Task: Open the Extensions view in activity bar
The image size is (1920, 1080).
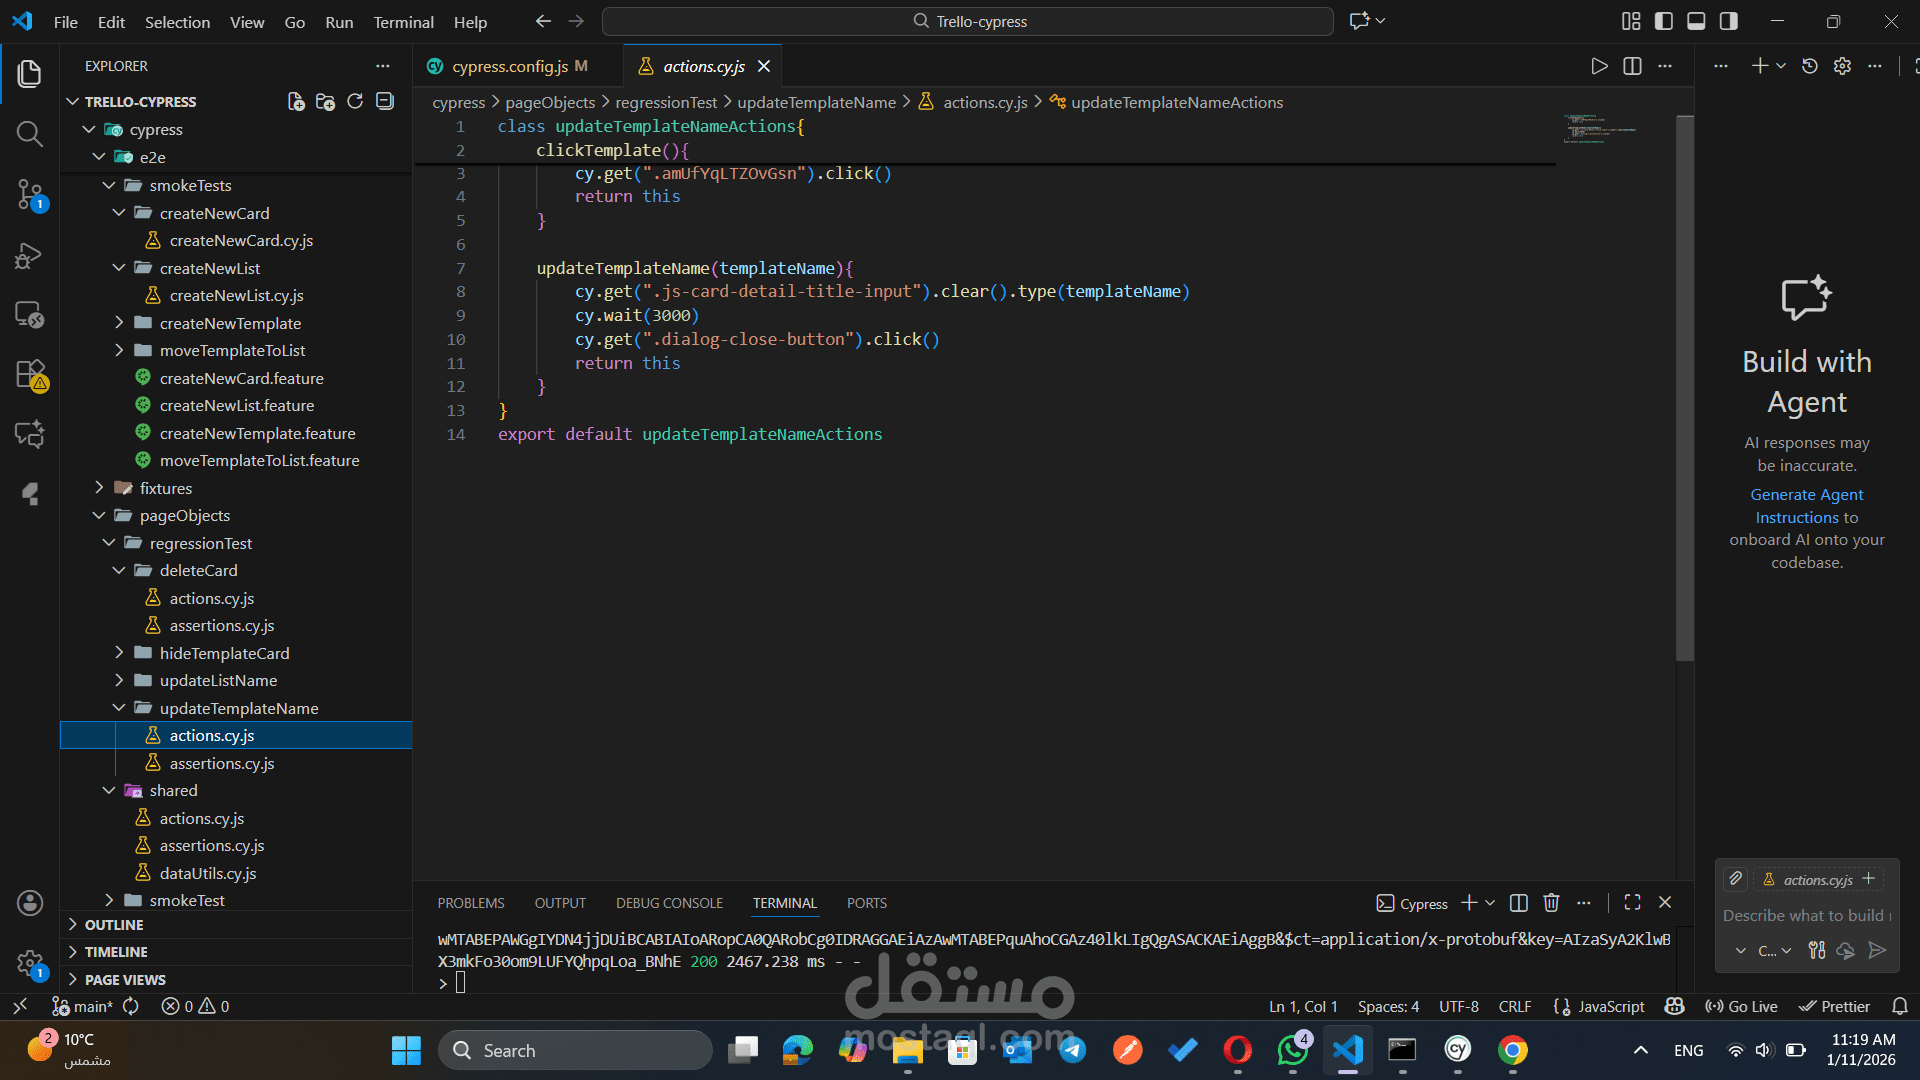Action: (x=29, y=375)
